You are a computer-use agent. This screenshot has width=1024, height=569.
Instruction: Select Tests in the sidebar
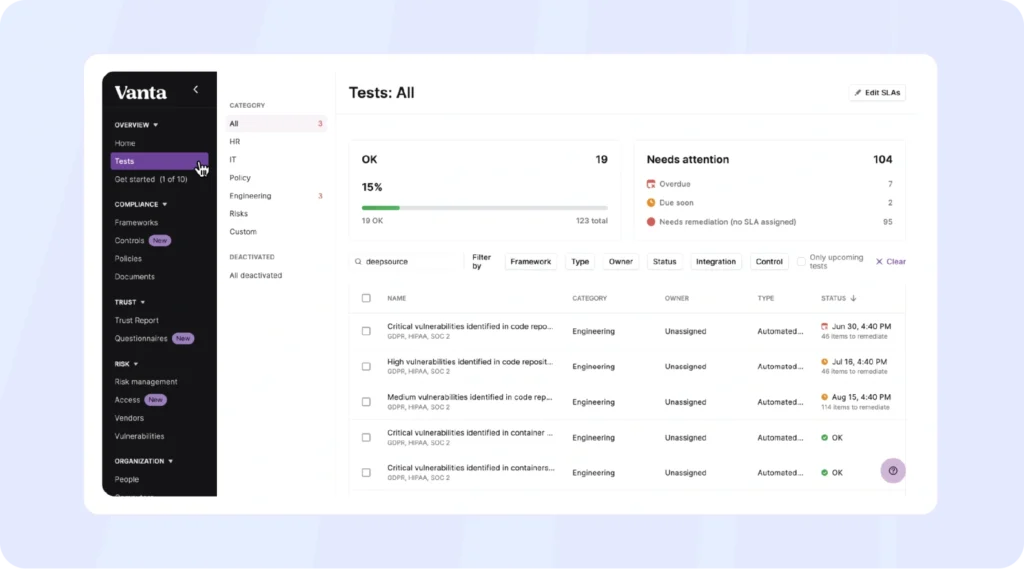159,161
